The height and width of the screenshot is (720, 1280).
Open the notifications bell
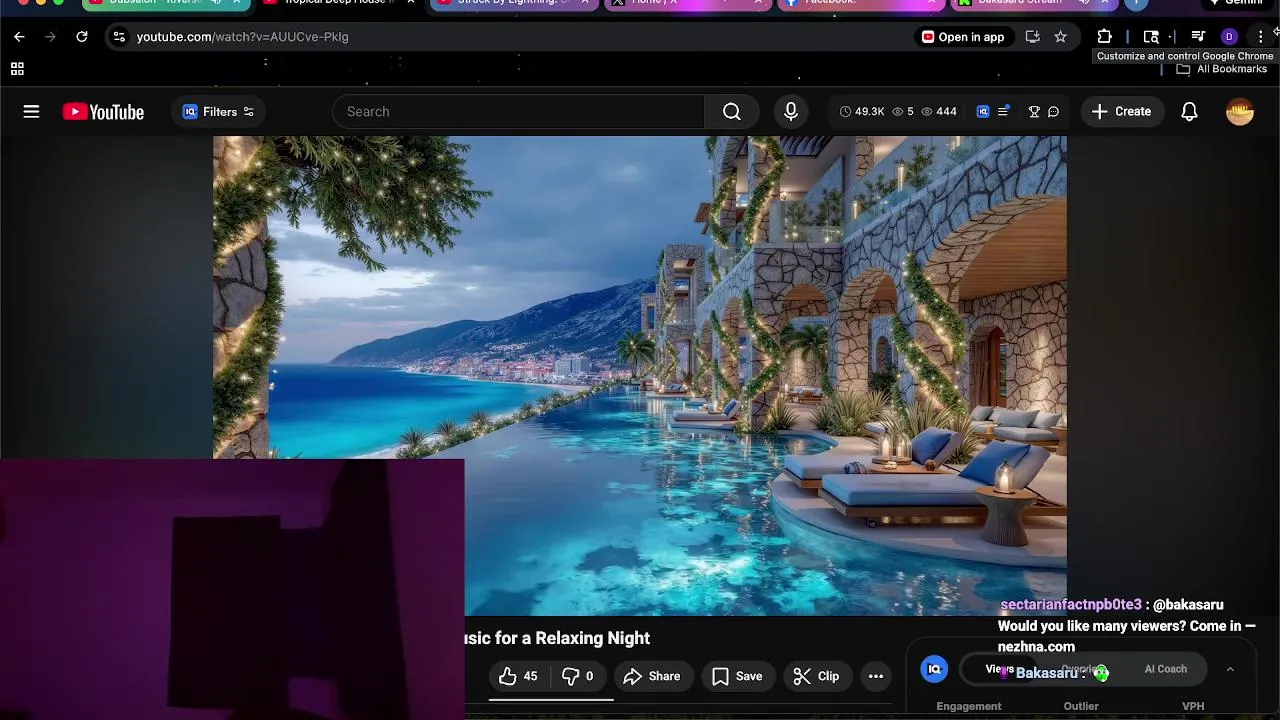1189,112
